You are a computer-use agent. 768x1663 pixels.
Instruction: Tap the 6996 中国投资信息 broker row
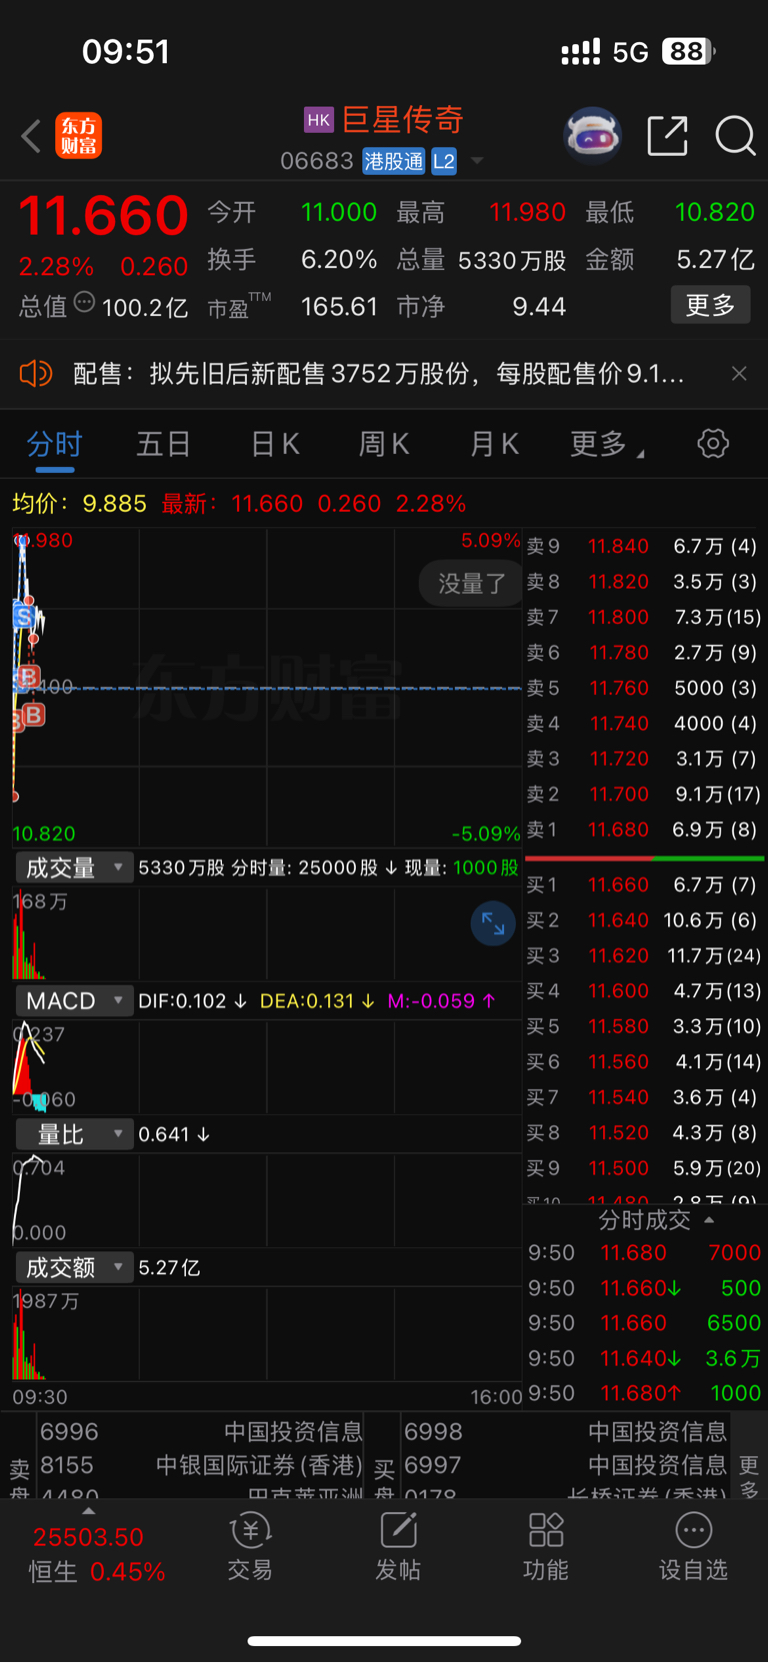coord(201,1432)
